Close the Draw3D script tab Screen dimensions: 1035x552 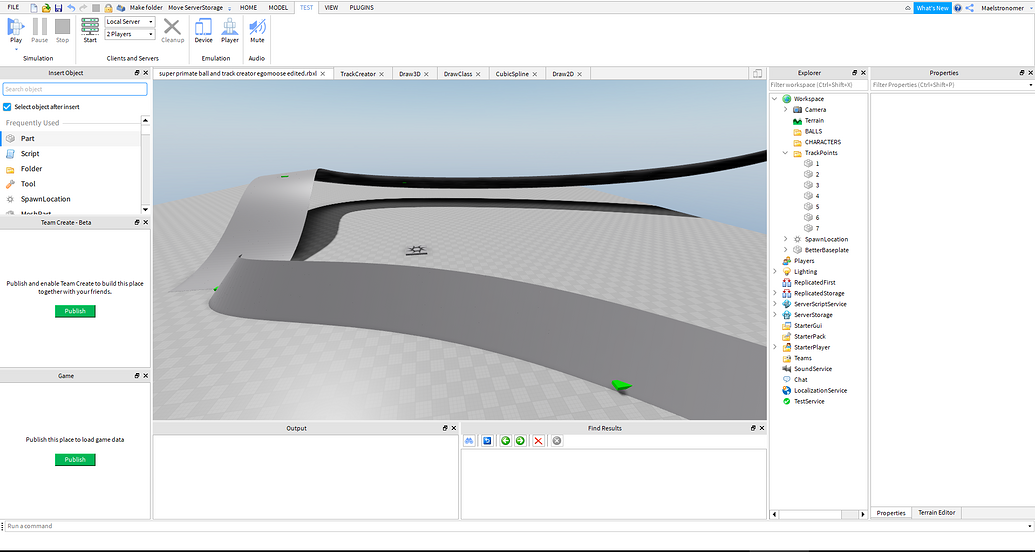point(426,74)
